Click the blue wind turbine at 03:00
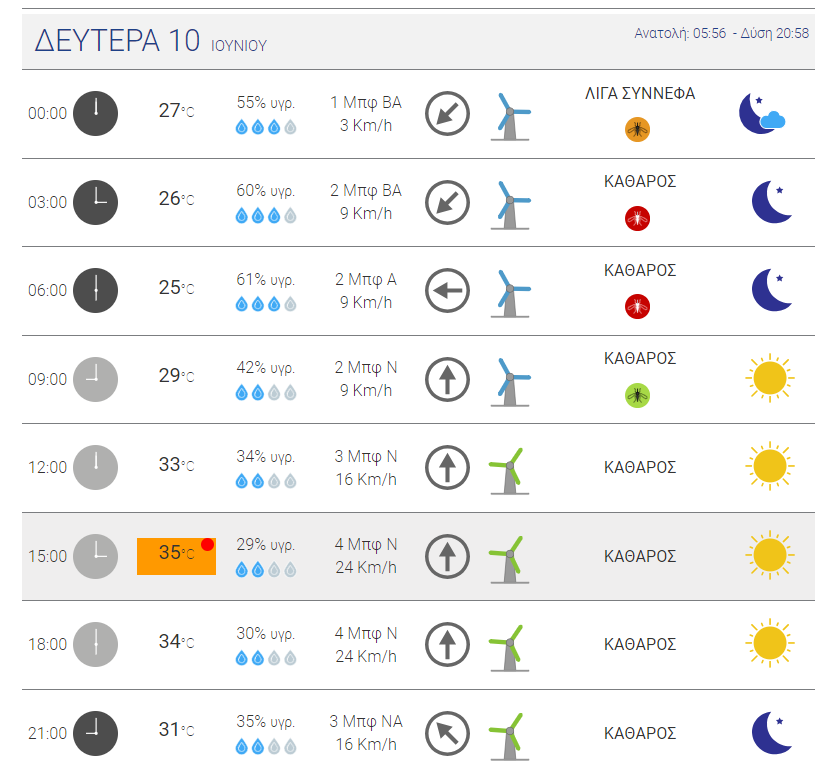The image size is (831, 775). pos(511,202)
